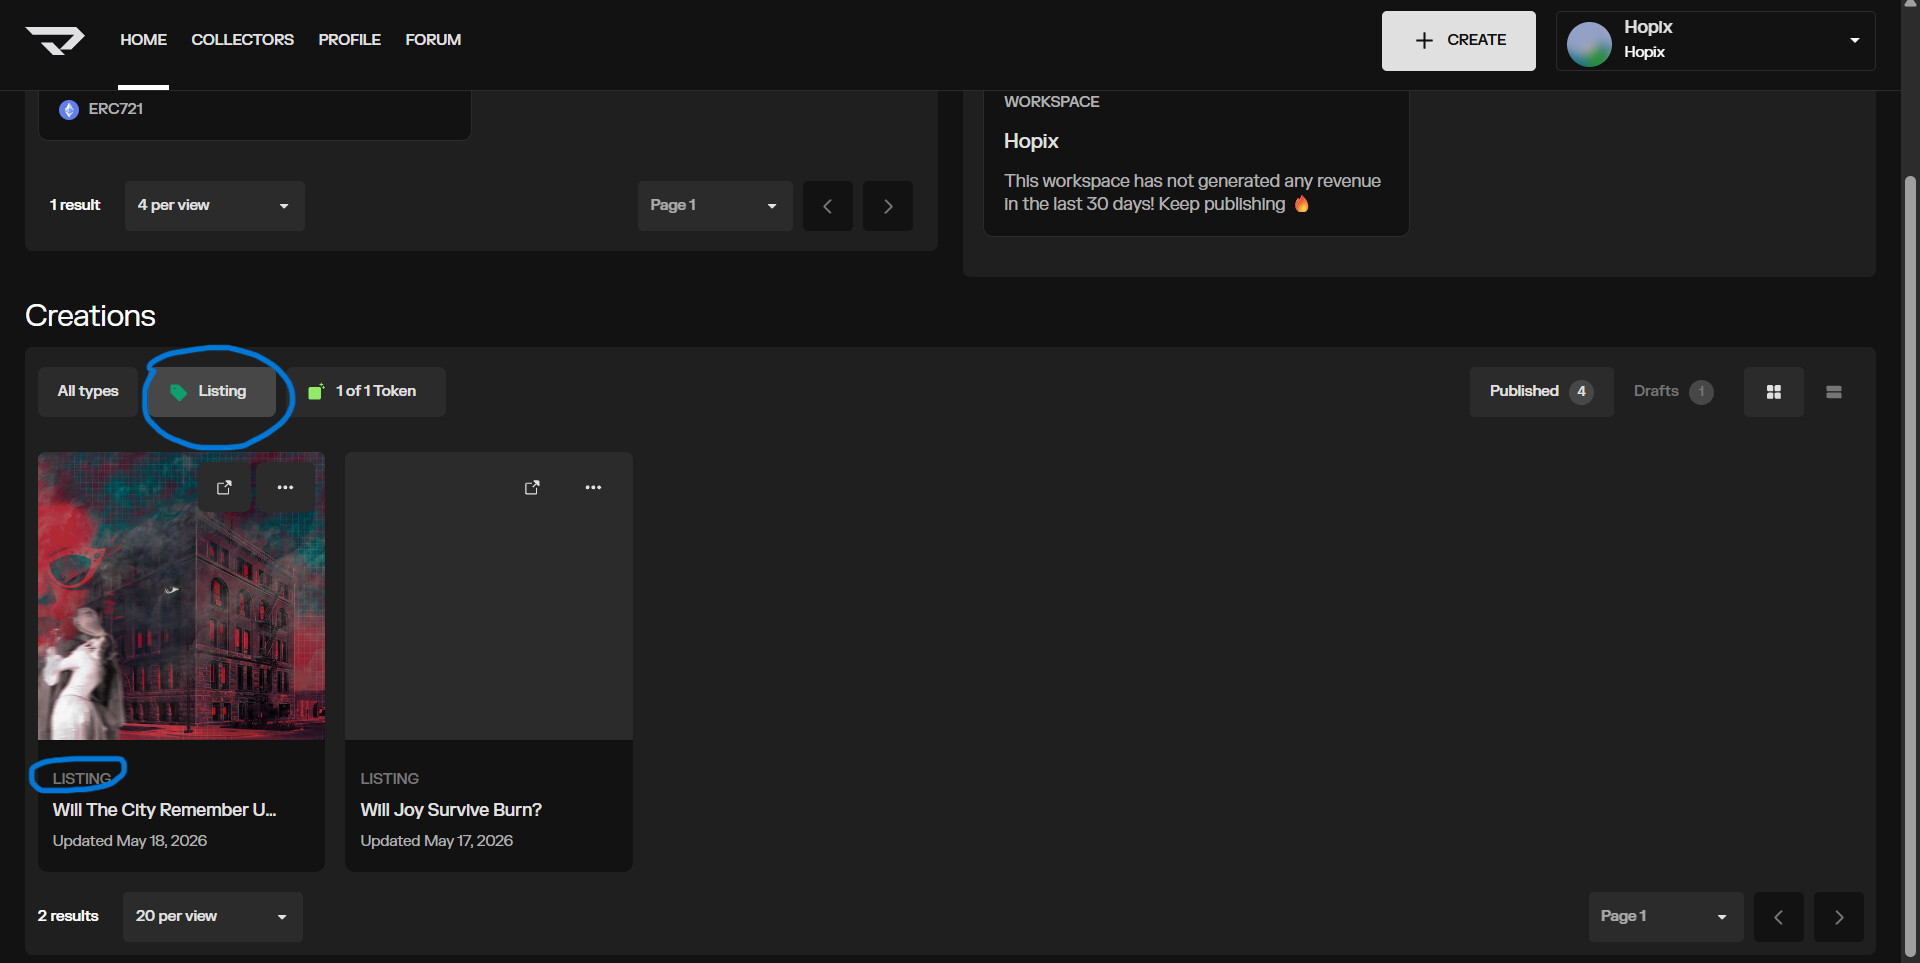
Task: Open external link on Will The City card
Action: pyautogui.click(x=224, y=487)
